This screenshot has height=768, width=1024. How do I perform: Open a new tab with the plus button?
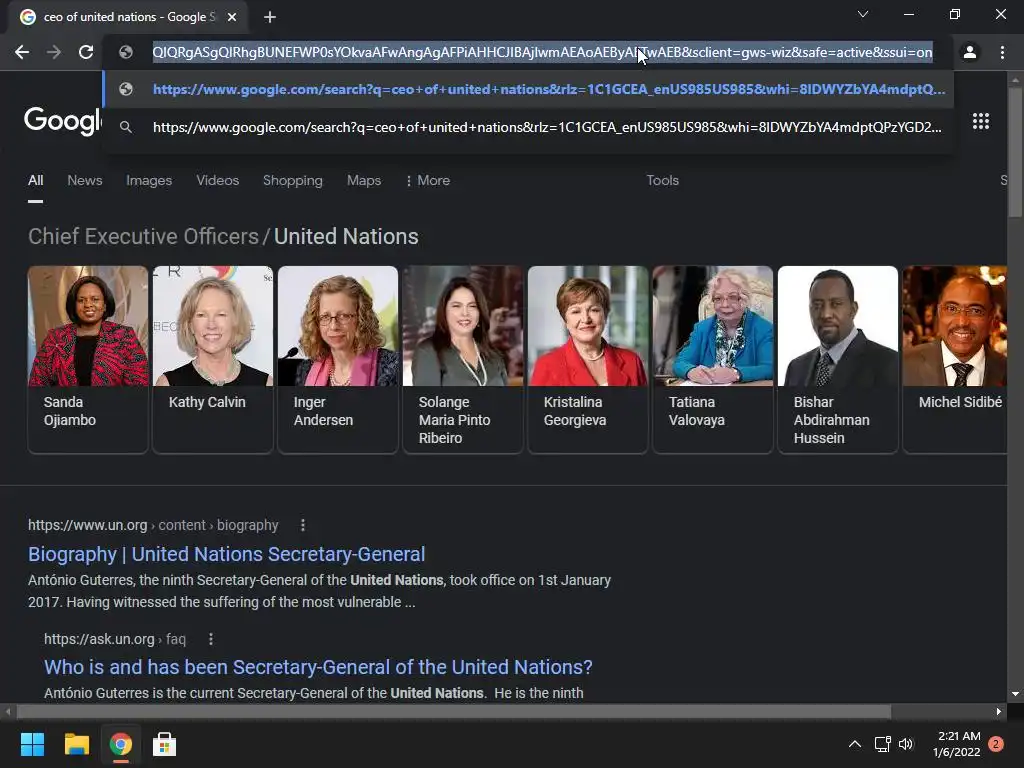pyautogui.click(x=270, y=17)
